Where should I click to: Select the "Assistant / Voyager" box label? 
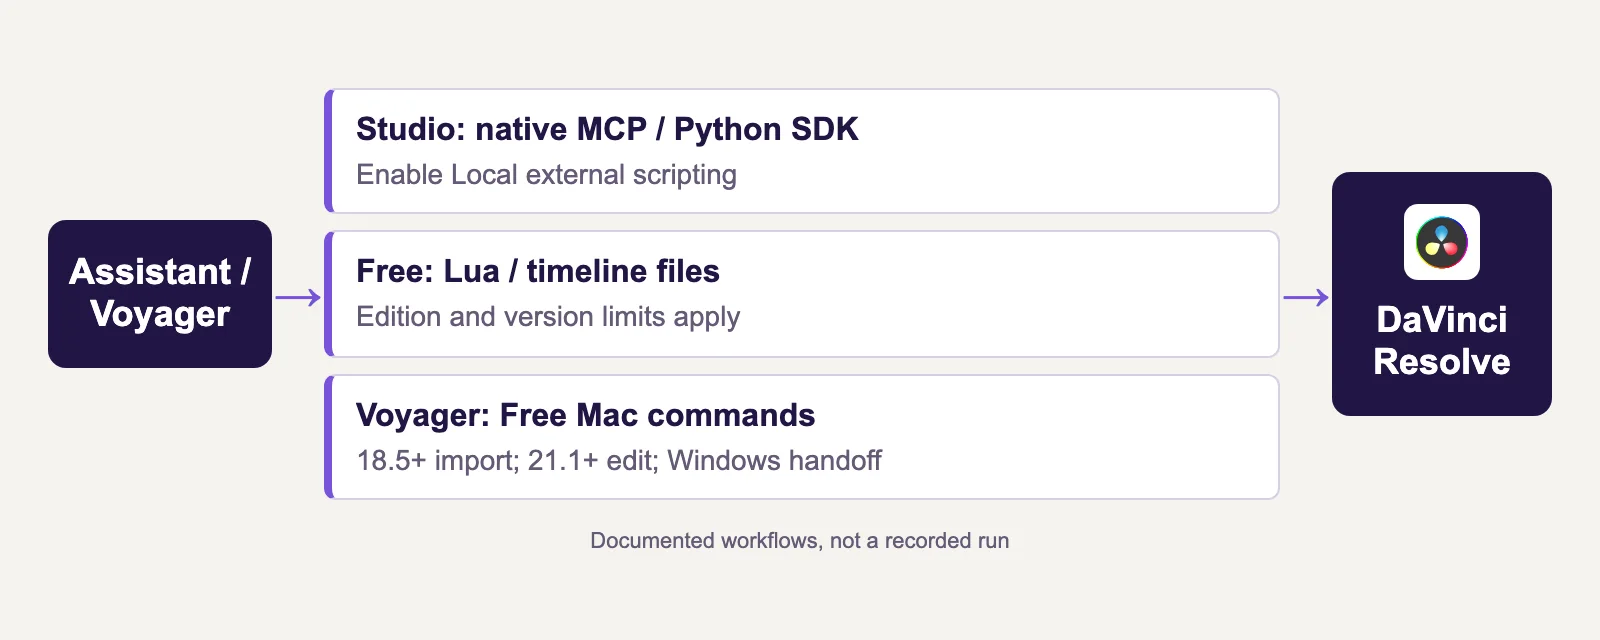pos(160,293)
